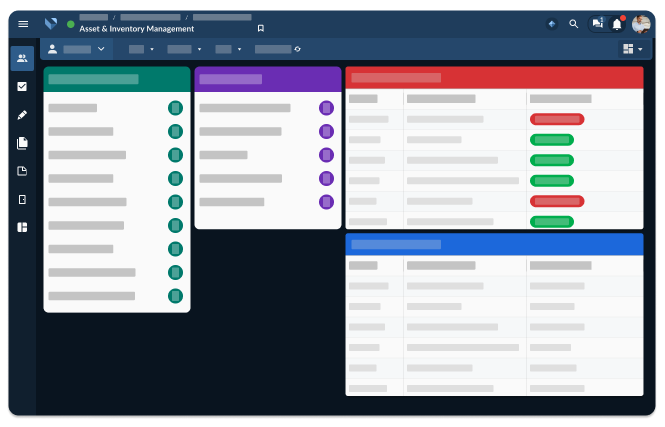Click the refresh icon in the filter bar
This screenshot has height=427, width=665.
pyautogui.click(x=297, y=49)
